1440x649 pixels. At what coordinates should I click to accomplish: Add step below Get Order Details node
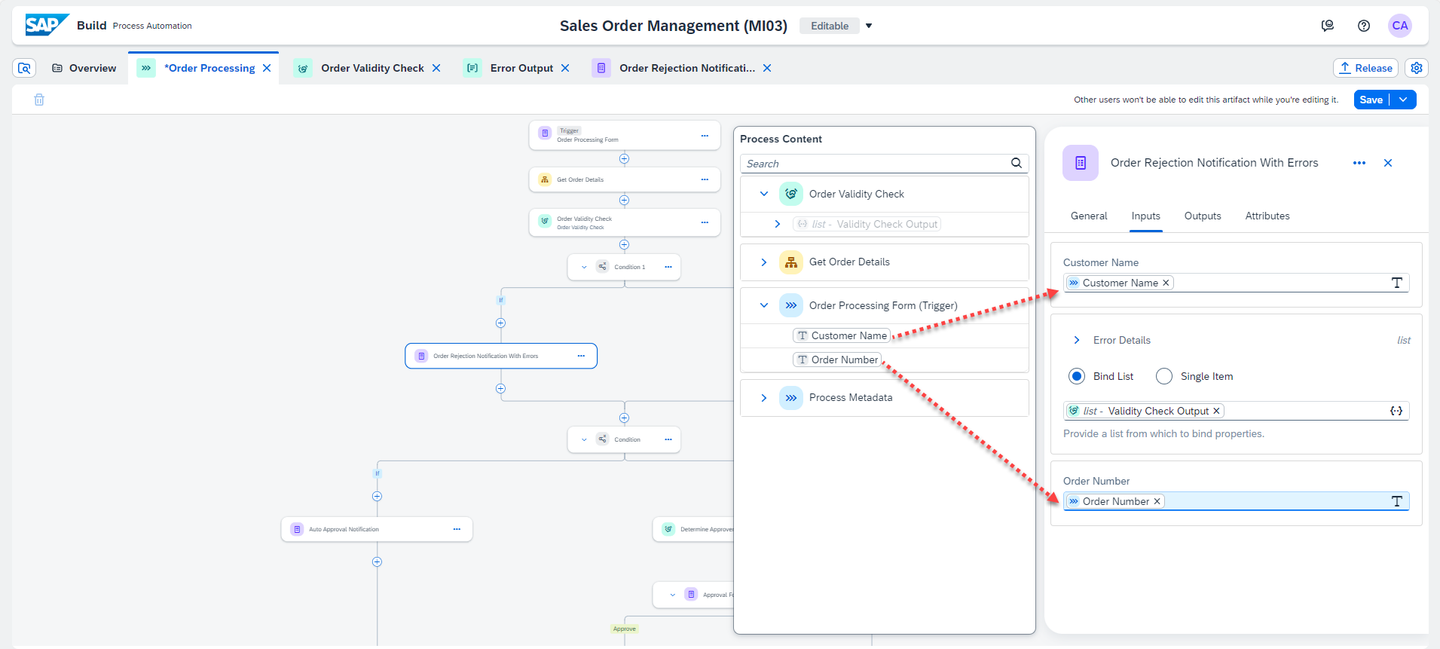624,200
